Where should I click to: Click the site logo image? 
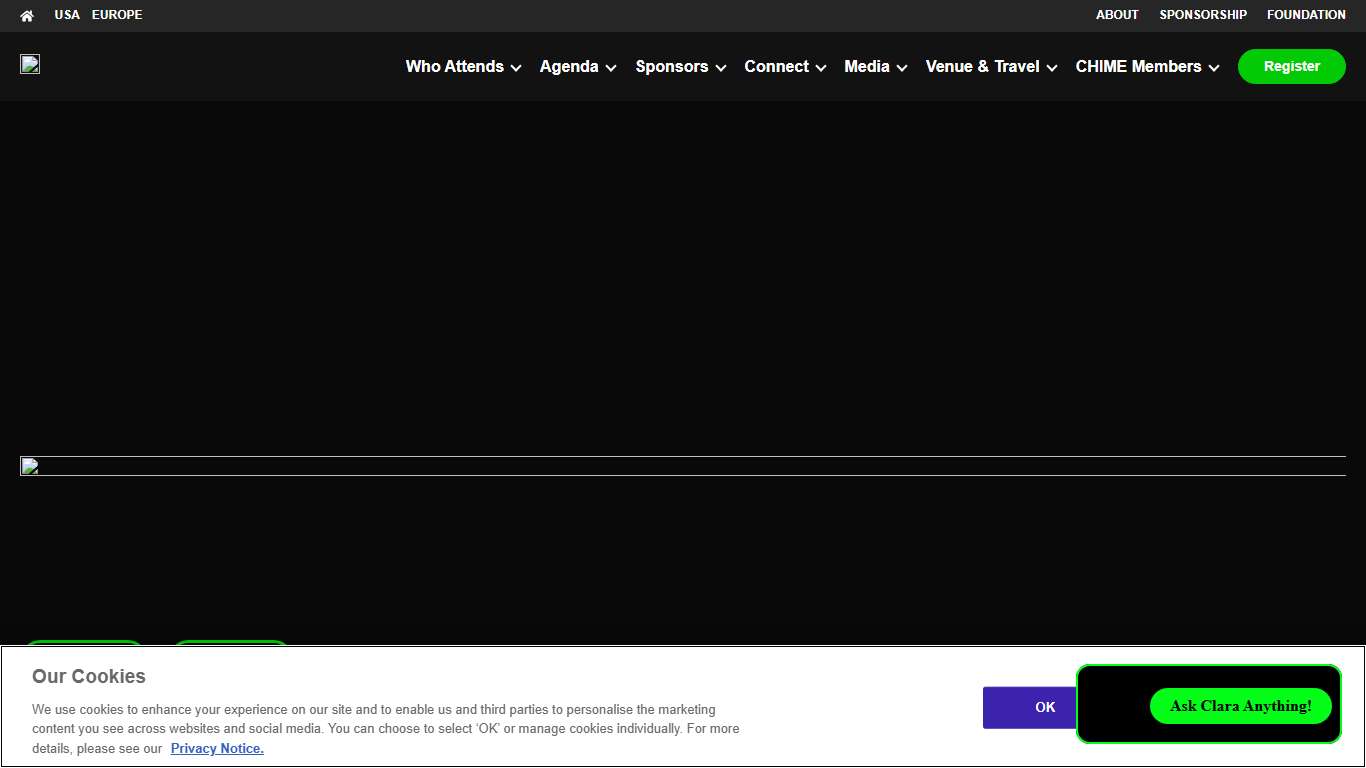click(x=30, y=65)
